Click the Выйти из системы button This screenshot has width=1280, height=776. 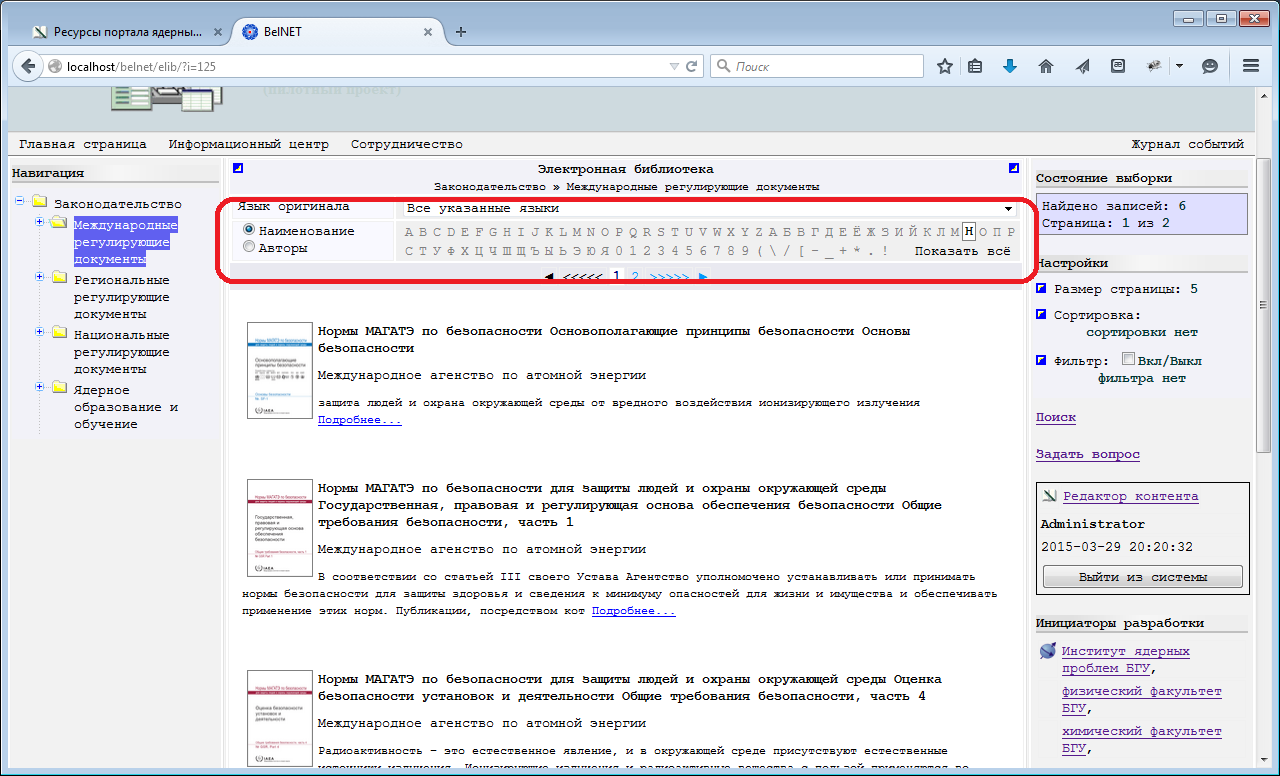coord(1142,577)
